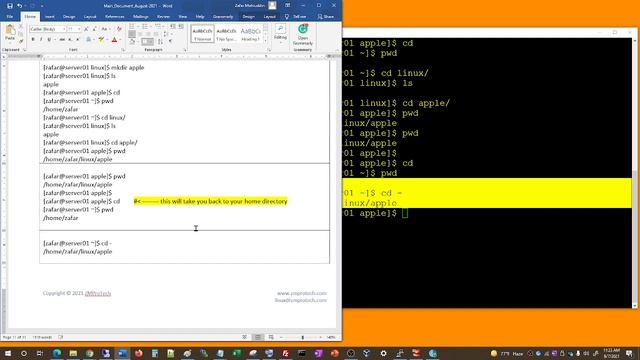
Task: Switch to Print Layout view in status bar
Action: pyautogui.click(x=258, y=337)
